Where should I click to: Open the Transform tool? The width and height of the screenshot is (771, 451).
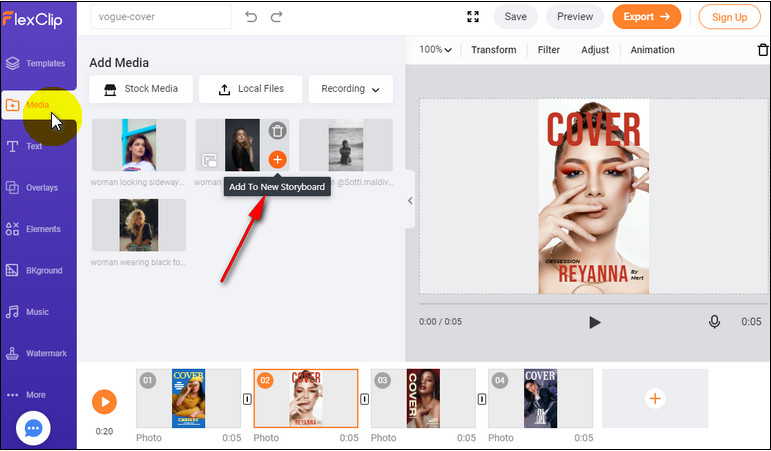tap(494, 50)
